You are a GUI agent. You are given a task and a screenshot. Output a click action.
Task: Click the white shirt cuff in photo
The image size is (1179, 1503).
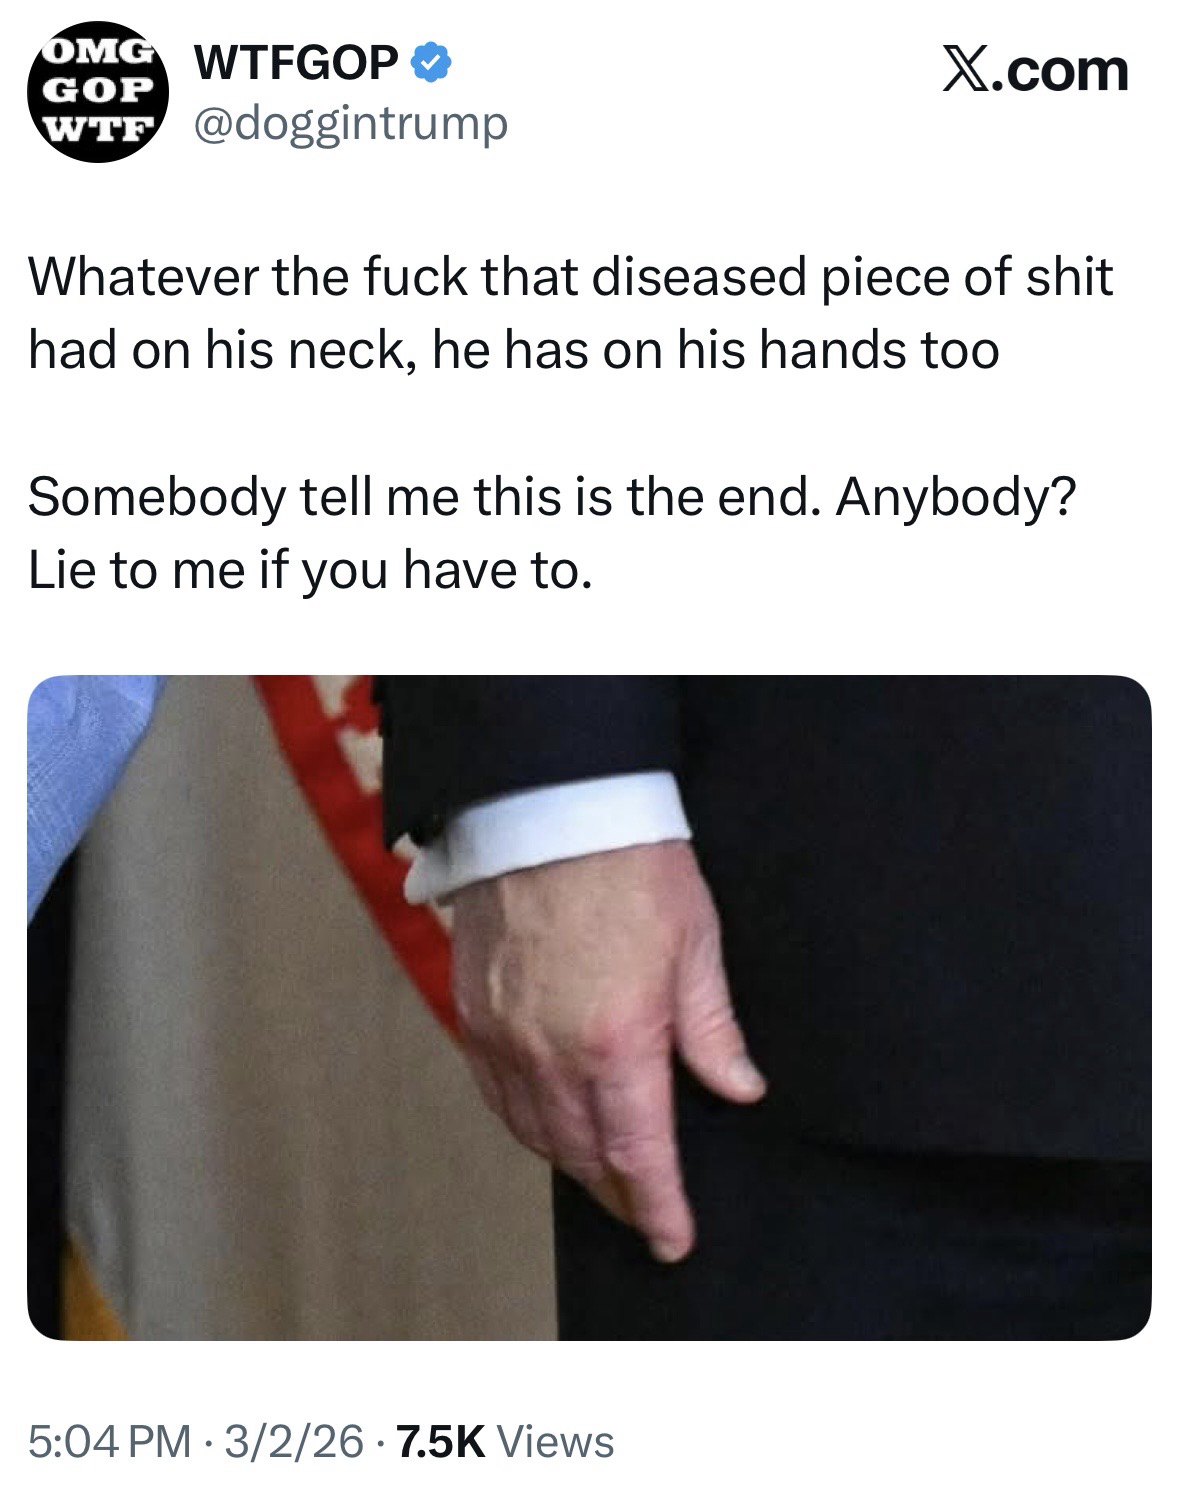(560, 836)
